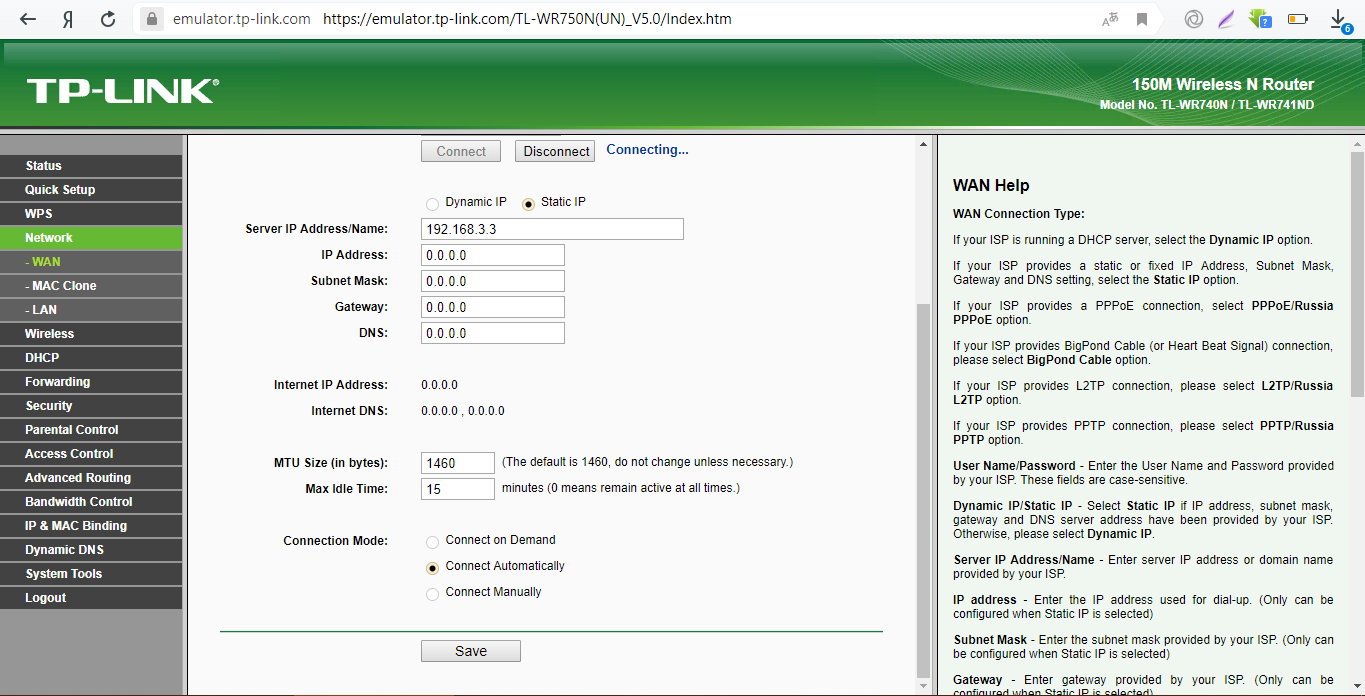Click the main form scrollbar up arrow
Image resolution: width=1365 pixels, height=696 pixels.
click(x=923, y=146)
